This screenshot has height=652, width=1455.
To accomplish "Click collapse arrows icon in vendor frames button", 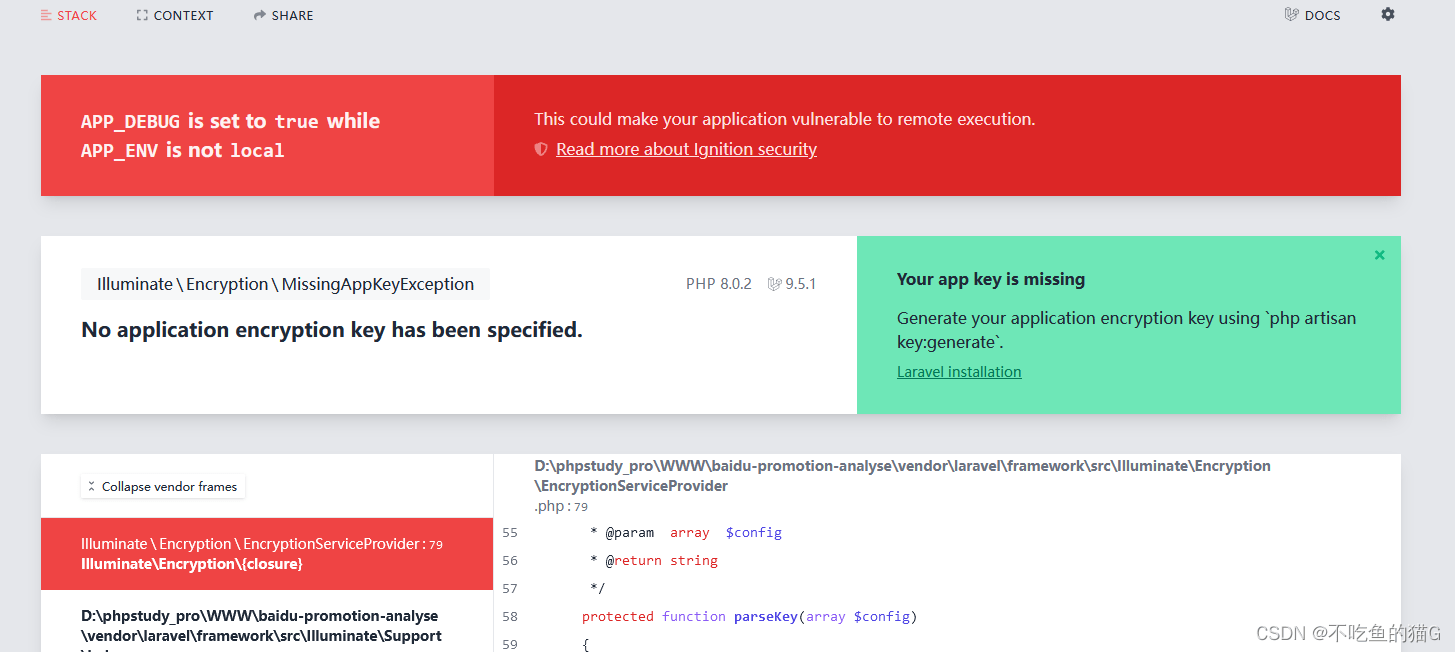I will coord(92,487).
